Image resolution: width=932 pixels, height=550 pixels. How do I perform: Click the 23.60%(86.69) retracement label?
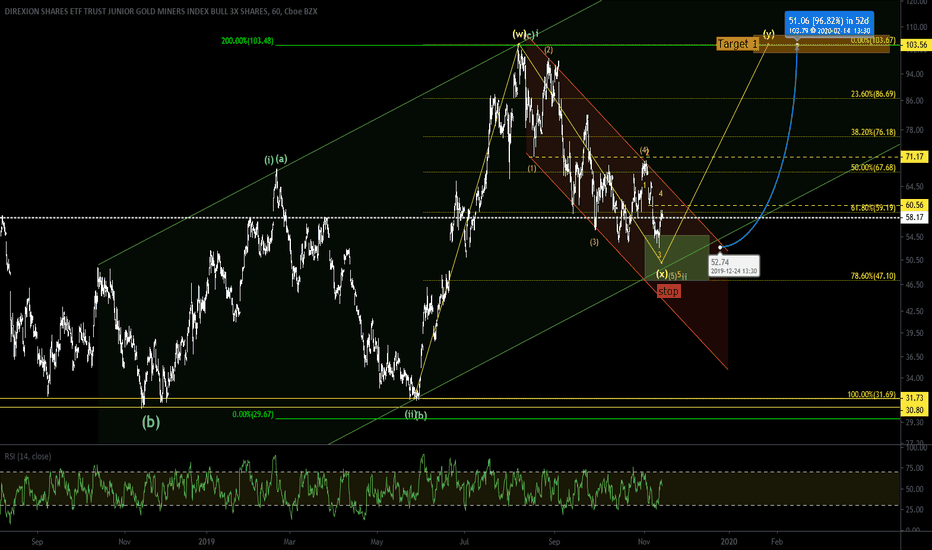[x=873, y=94]
